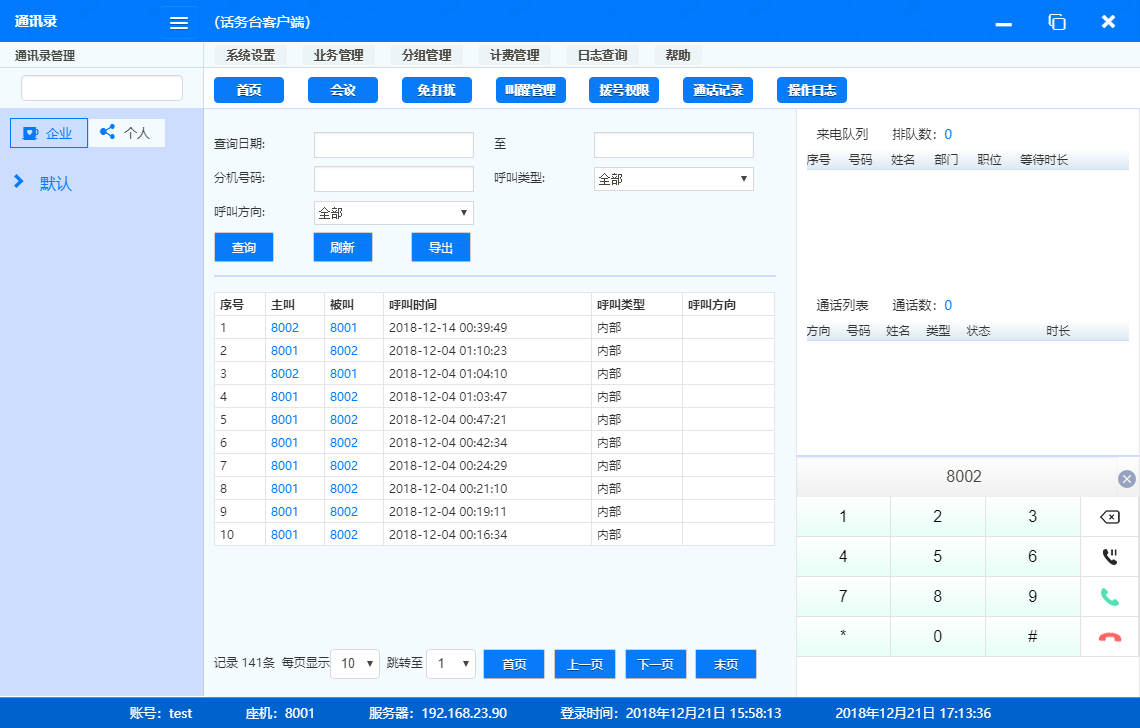Click the 末页 button

(726, 664)
